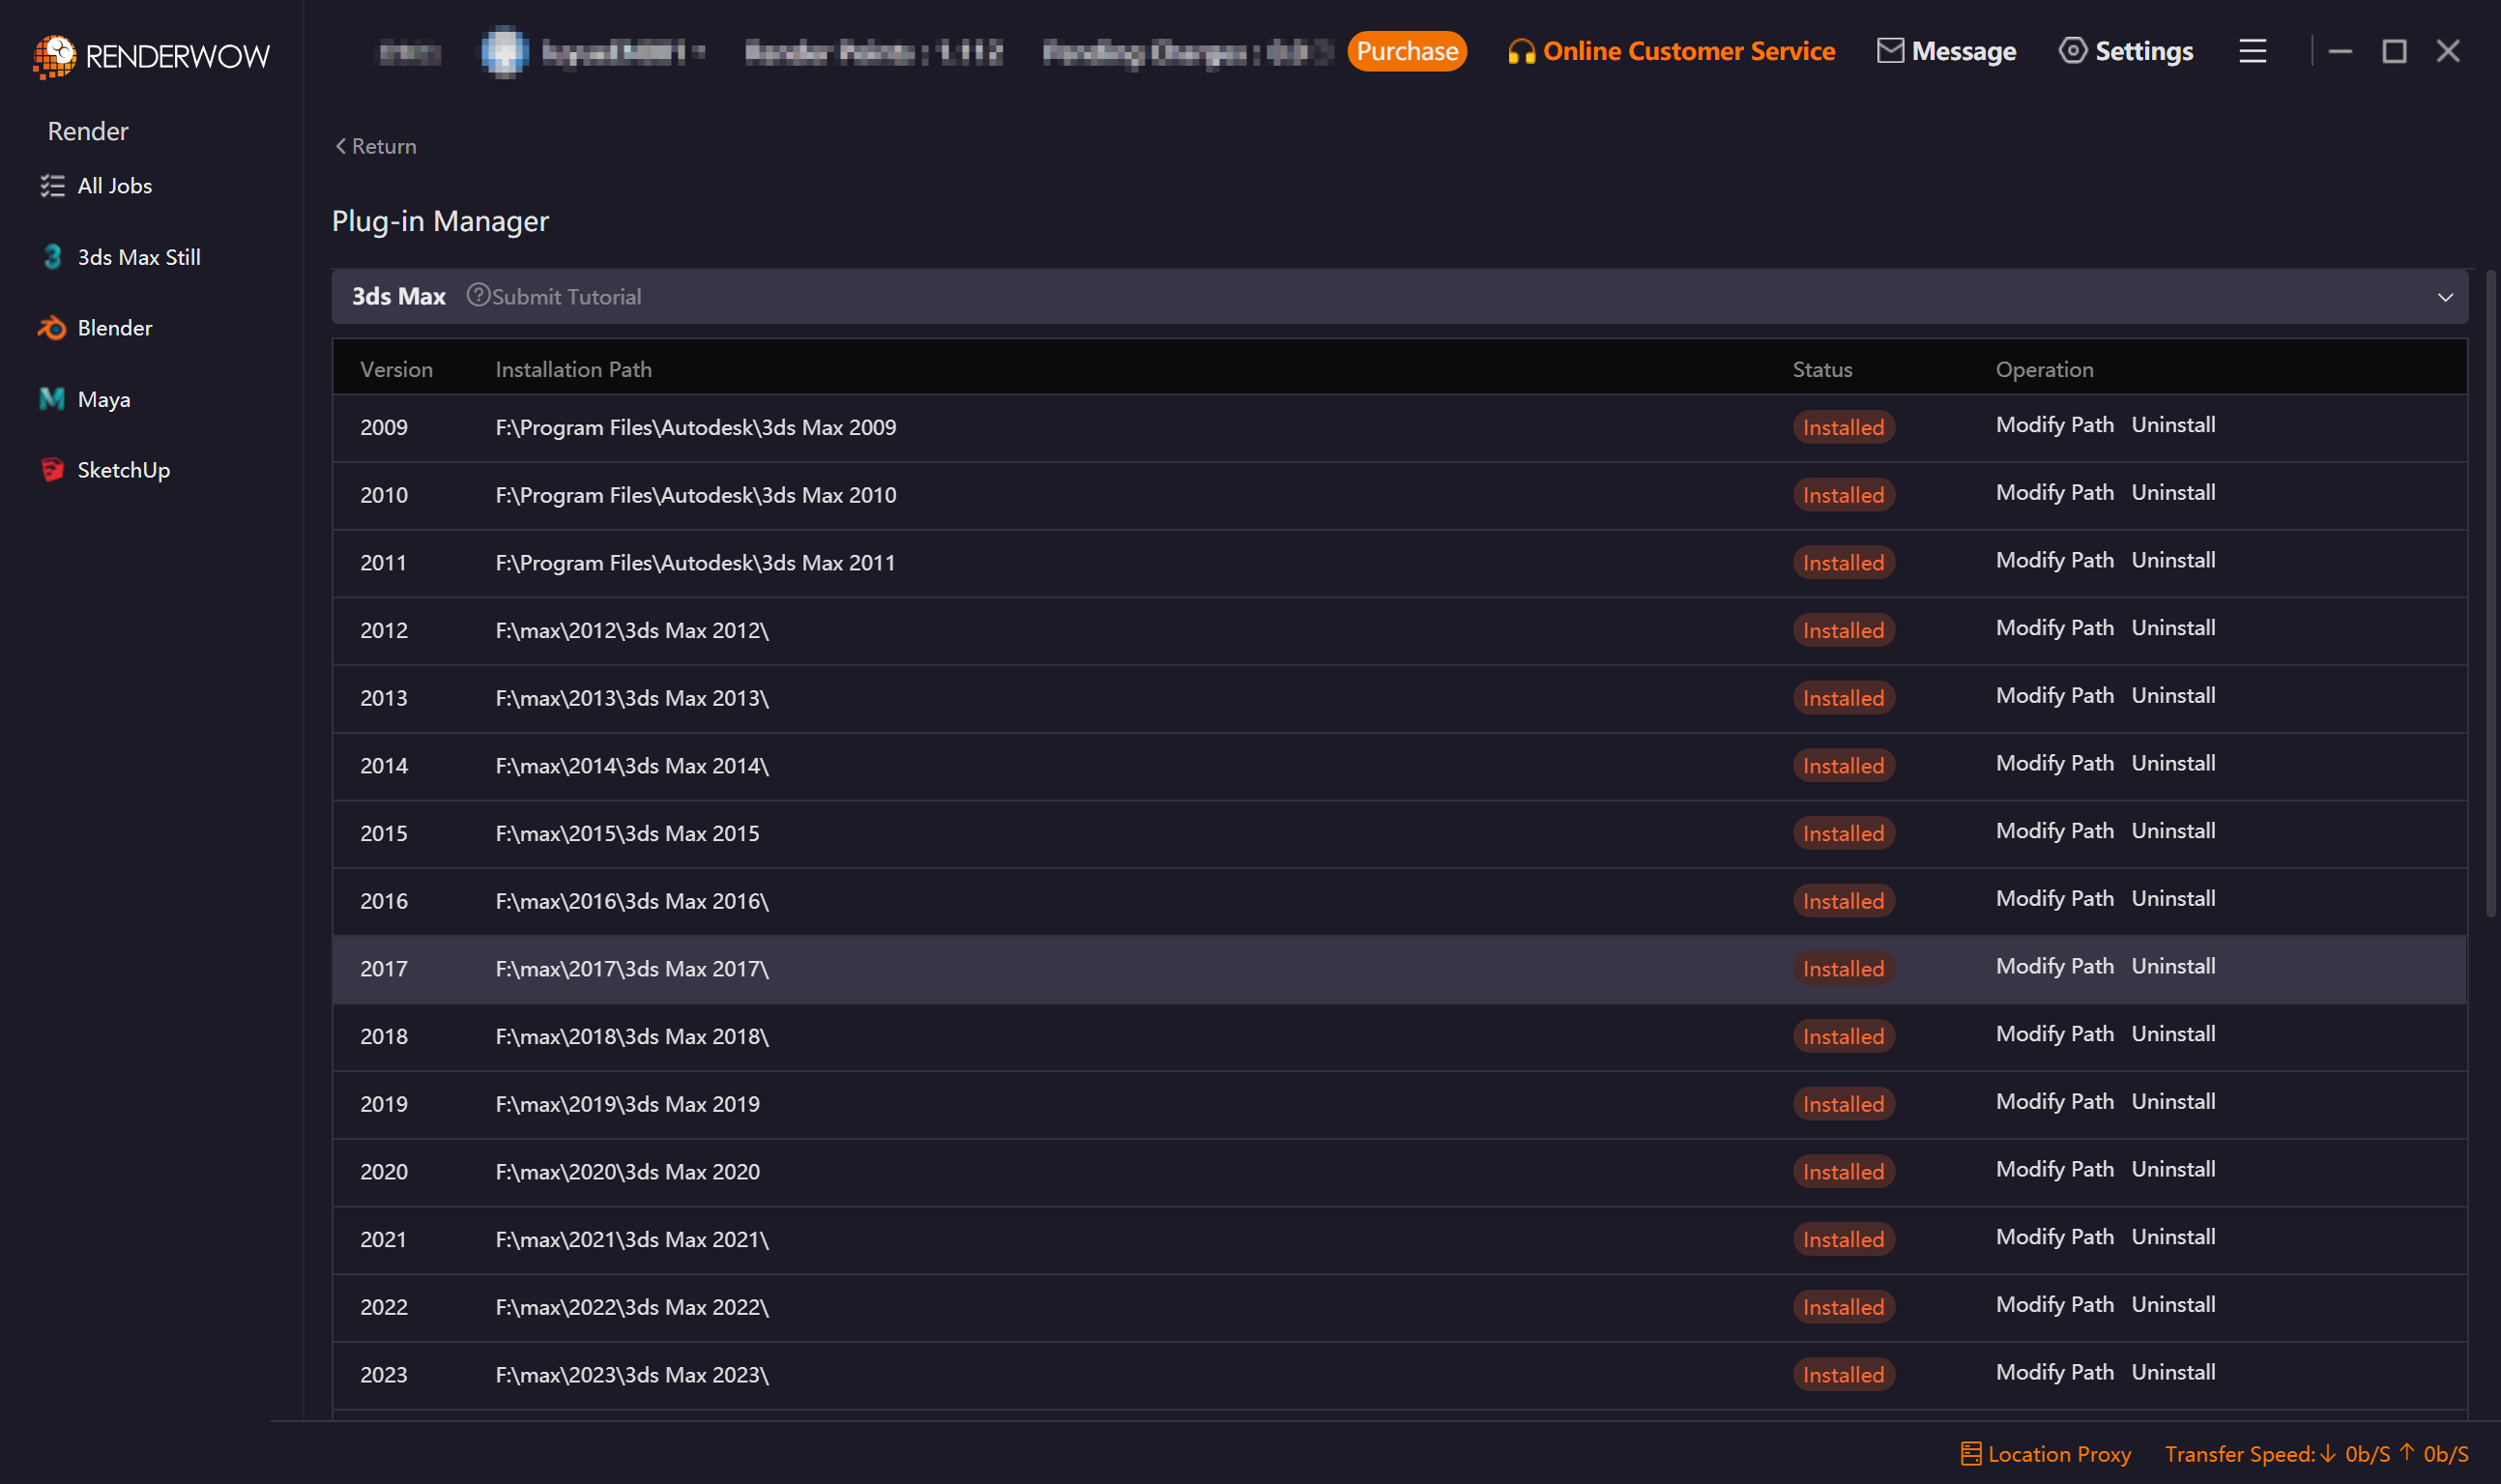Image resolution: width=2501 pixels, height=1484 pixels.
Task: Click Modify Path for version 2018
Action: pos(2054,1034)
